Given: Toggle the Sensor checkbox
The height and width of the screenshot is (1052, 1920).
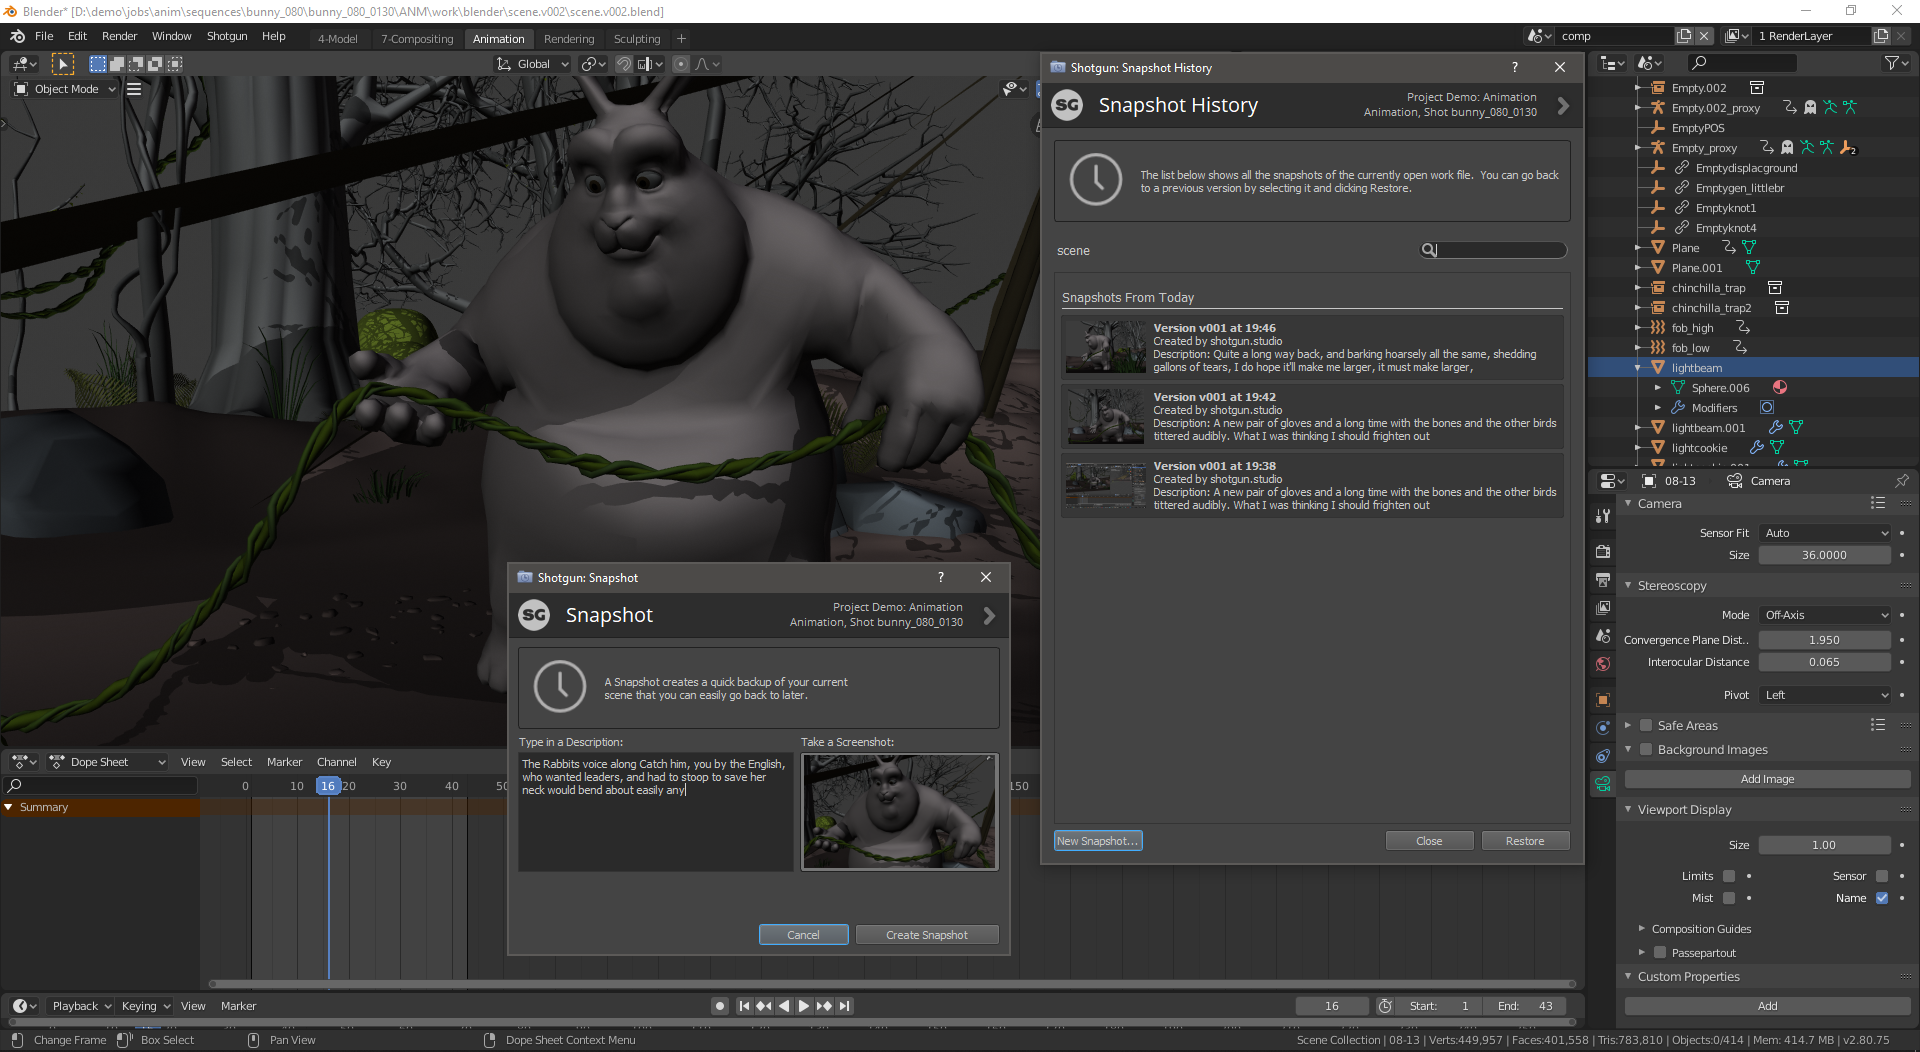Looking at the screenshot, I should pos(1882,876).
